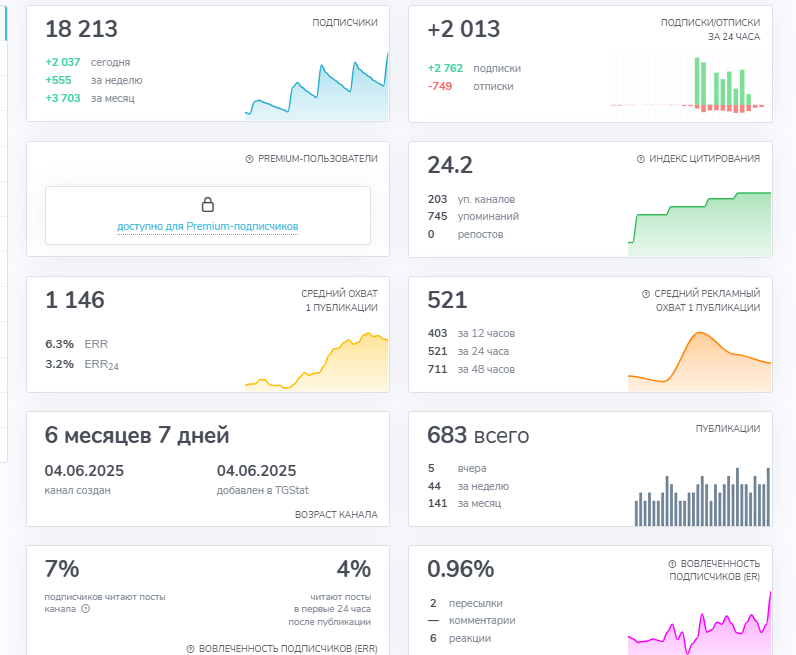Open the ПОДПИСЧИКИ card showing 18 213
Image resolution: width=796 pixels, height=655 pixels.
(x=208, y=63)
